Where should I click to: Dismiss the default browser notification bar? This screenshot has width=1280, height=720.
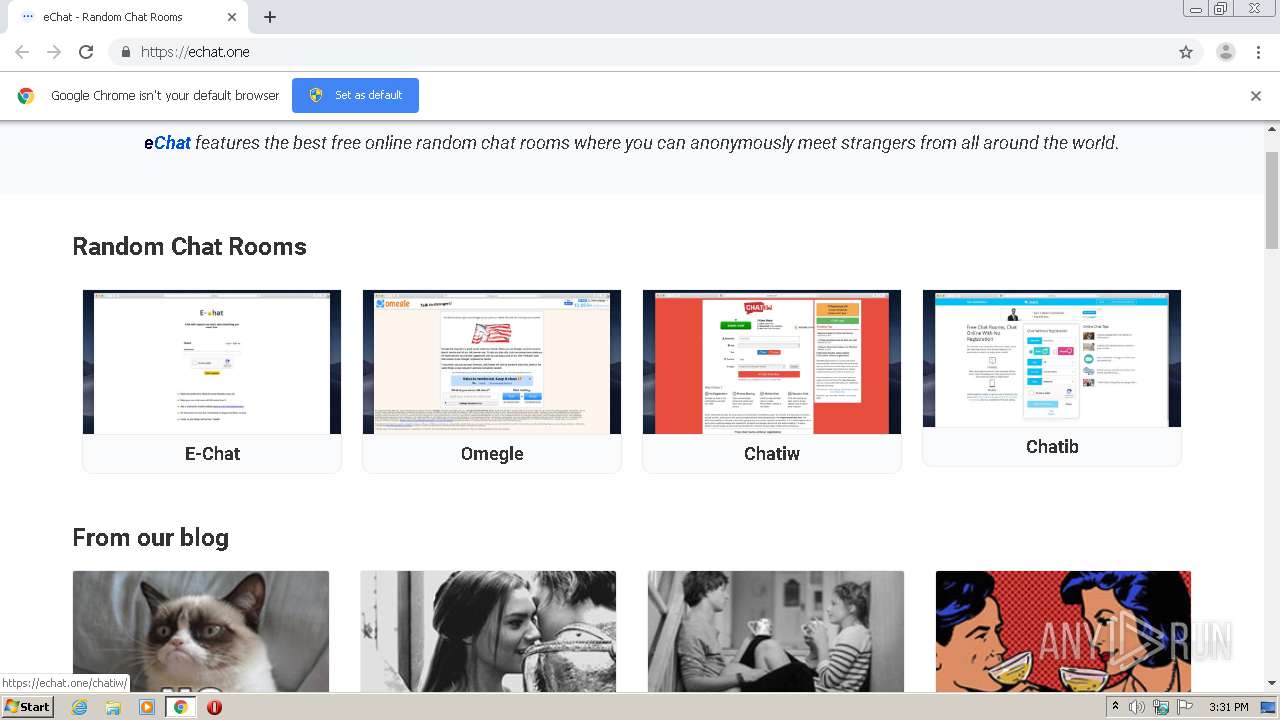(x=1256, y=96)
